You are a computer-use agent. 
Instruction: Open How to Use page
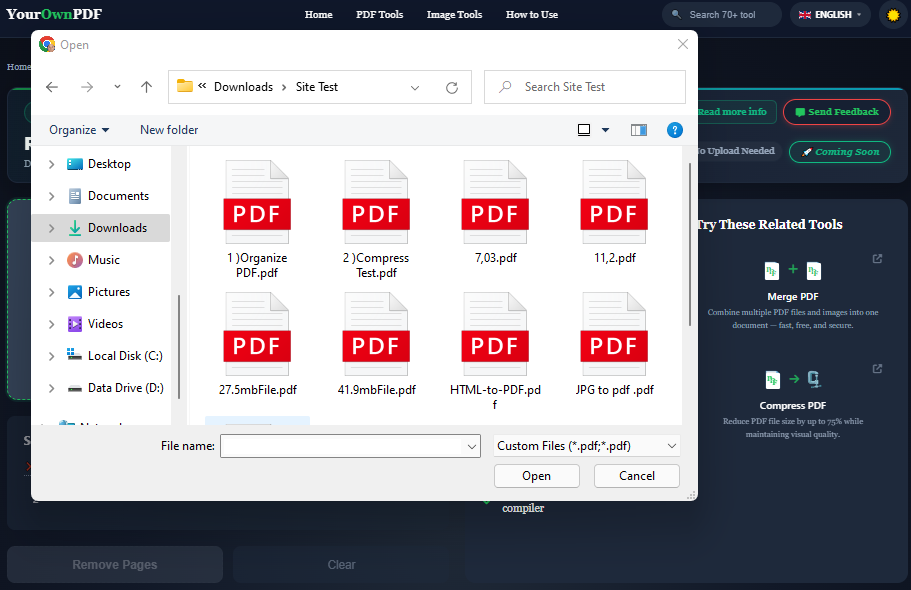click(532, 15)
